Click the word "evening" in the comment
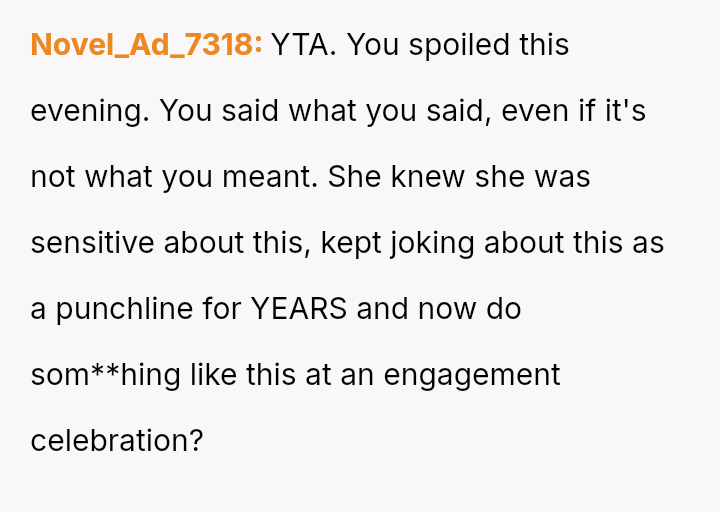 click(89, 110)
